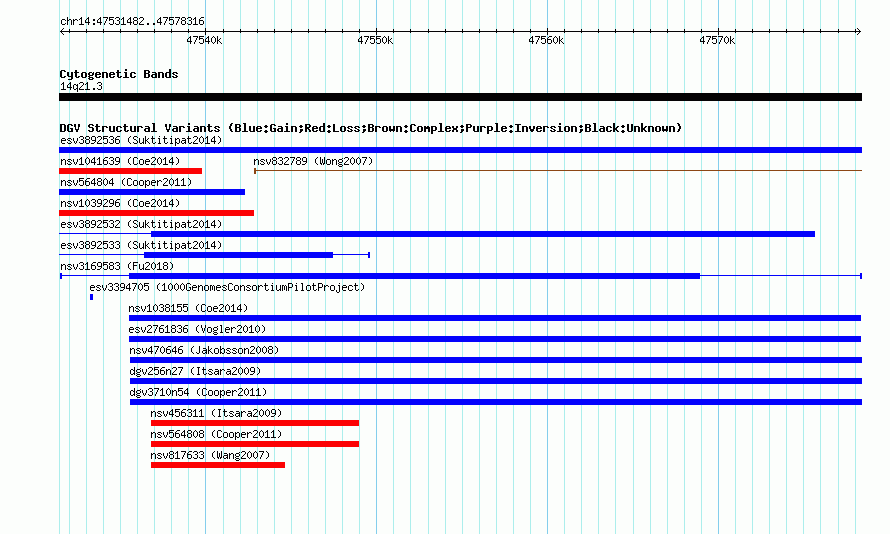Screen dimensions: 890x534
Task: Click the red nsv564808 loss bar
Action: click(255, 444)
